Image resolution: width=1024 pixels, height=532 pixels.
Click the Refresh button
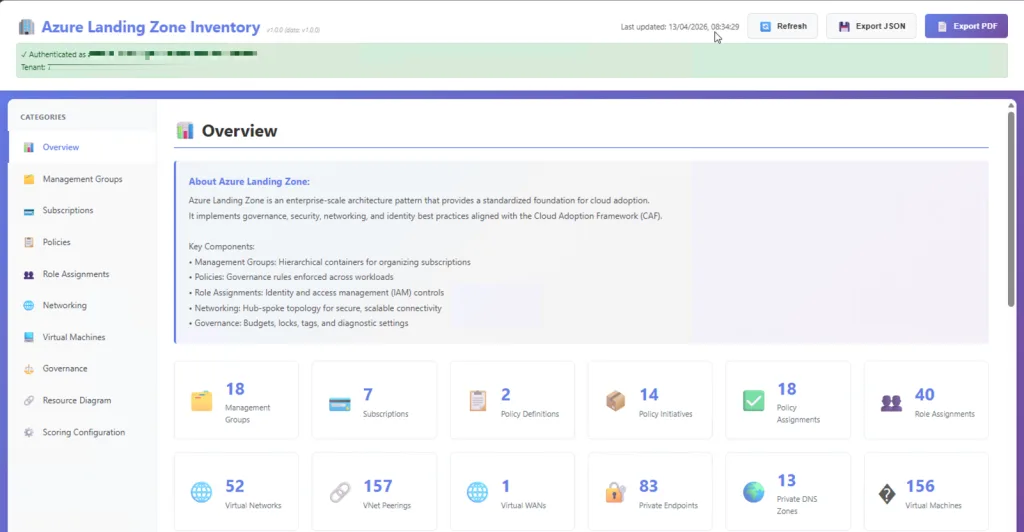point(782,26)
